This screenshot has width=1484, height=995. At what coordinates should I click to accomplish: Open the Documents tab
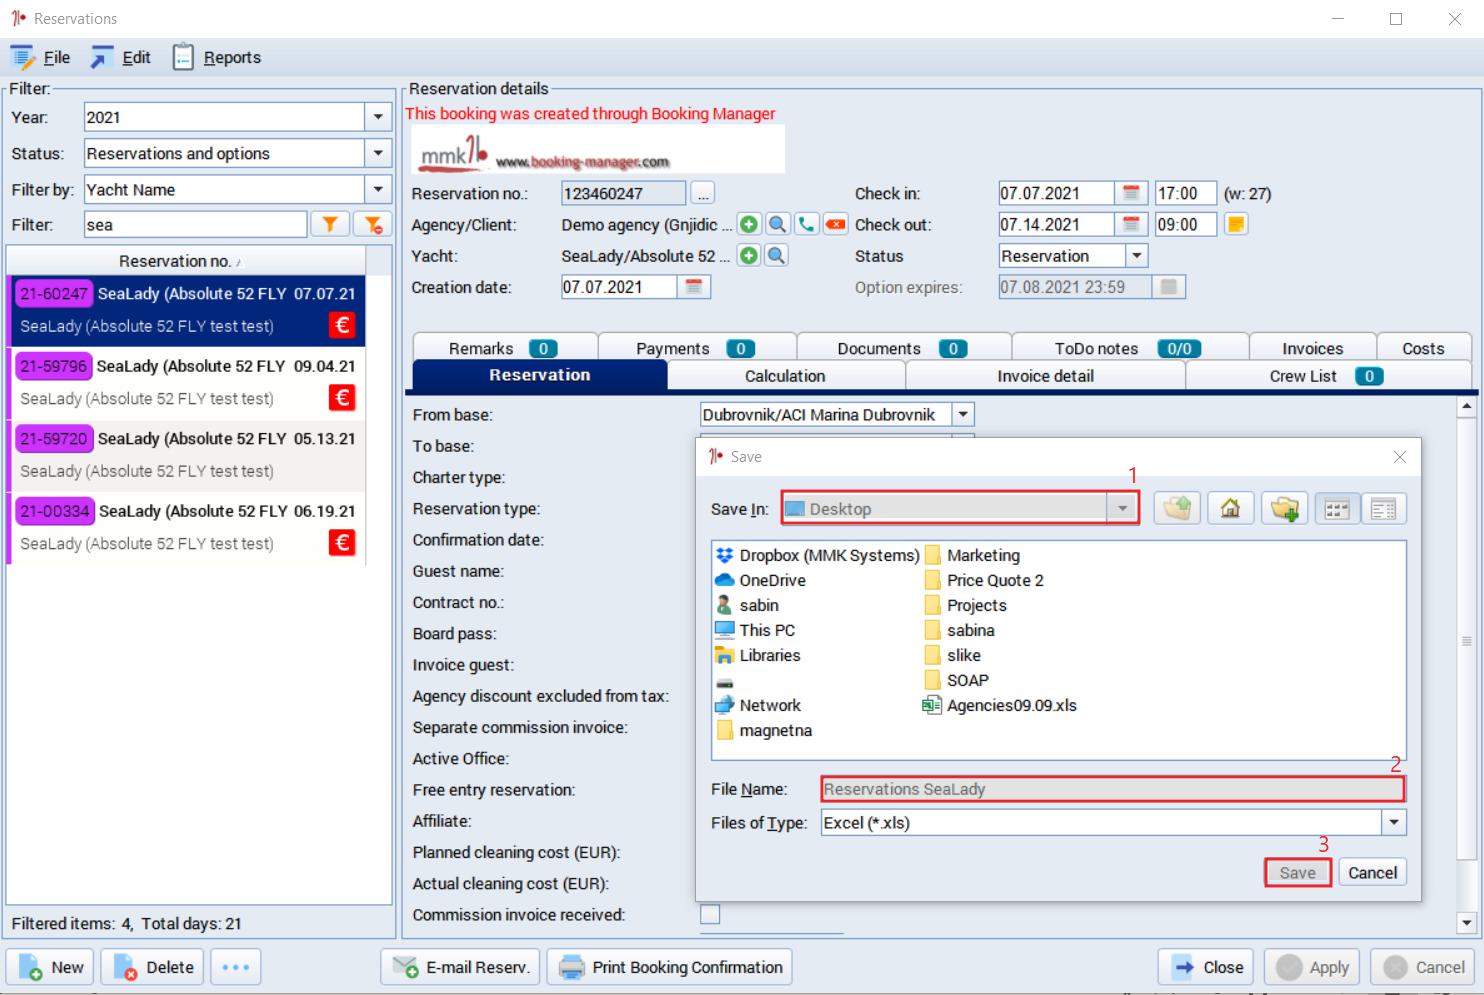[903, 348]
